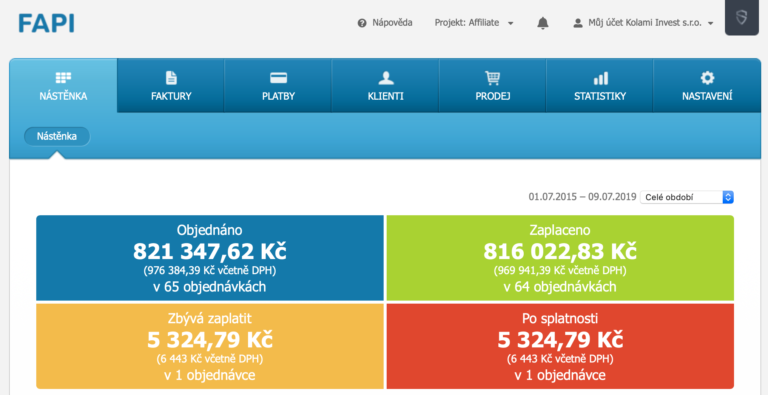Viewport: 768px width, 395px height.
Task: Click the Faktury document icon
Action: (171, 77)
